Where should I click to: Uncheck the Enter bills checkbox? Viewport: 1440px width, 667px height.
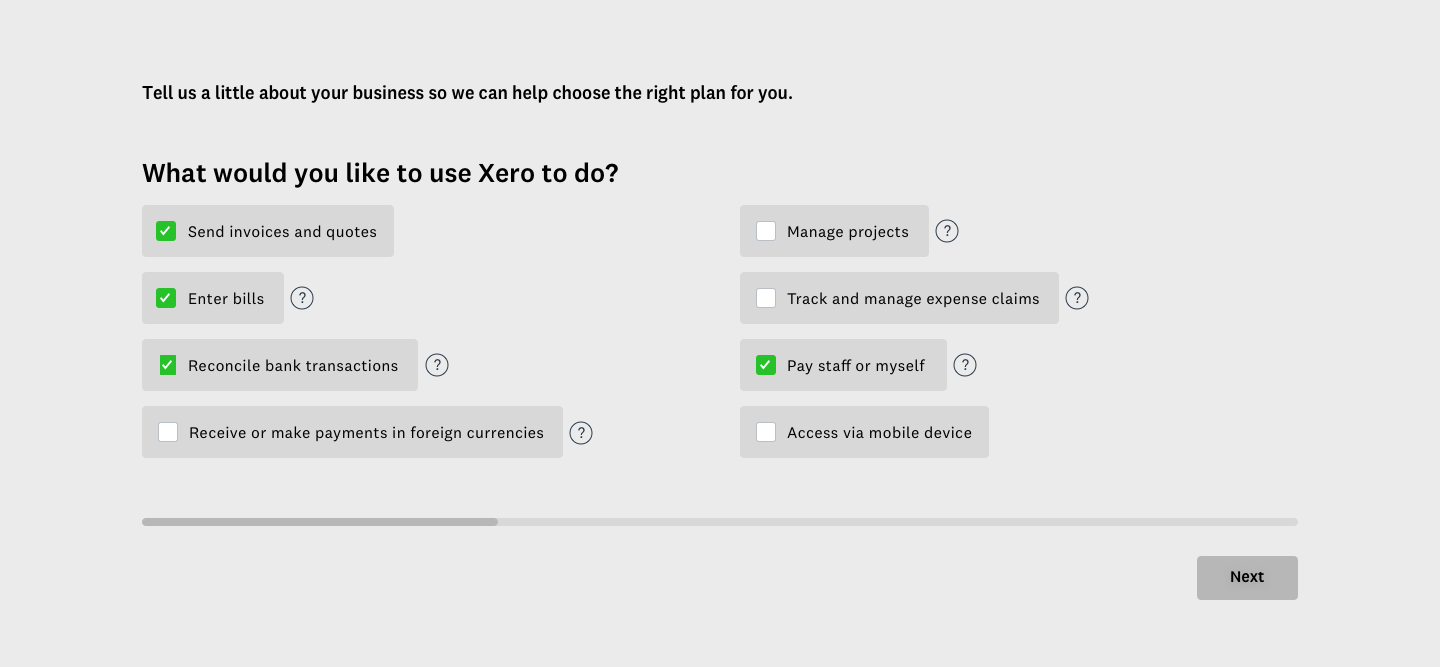[166, 298]
